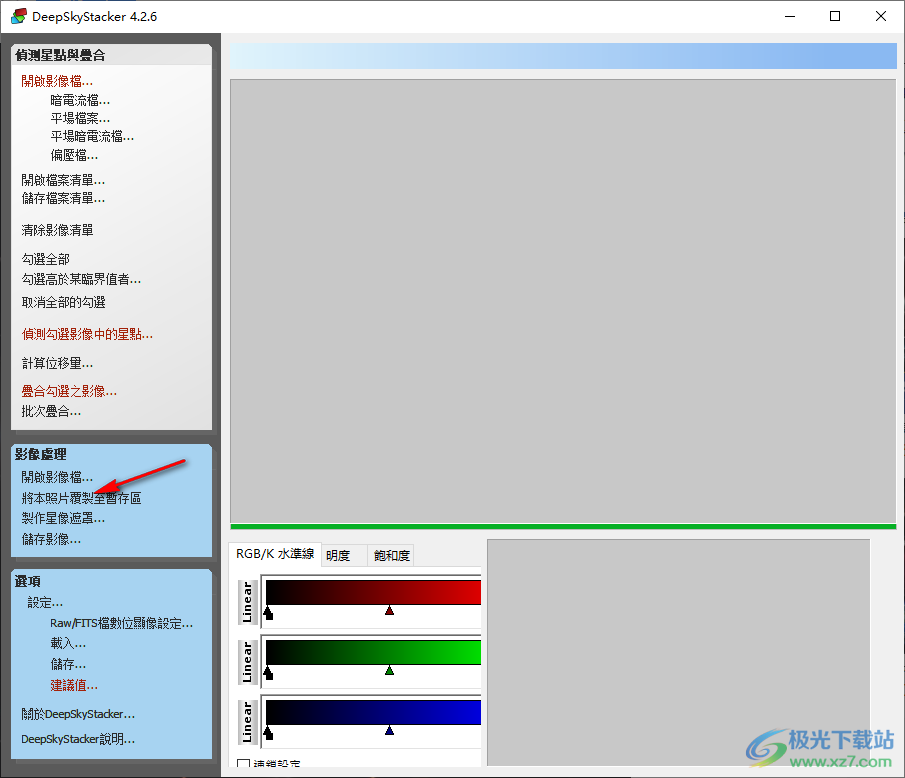Click 儲存 under 設定
The image size is (905, 778).
(x=68, y=664)
